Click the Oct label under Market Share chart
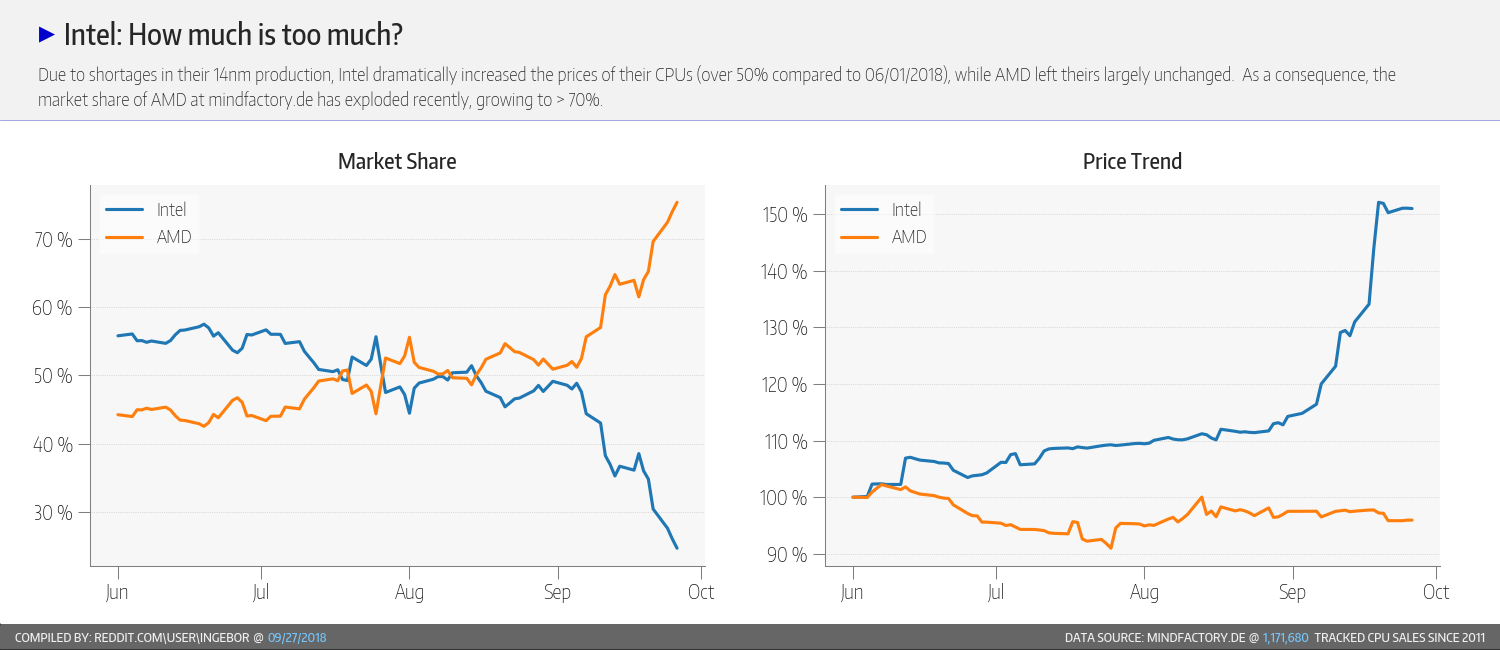 (x=701, y=592)
